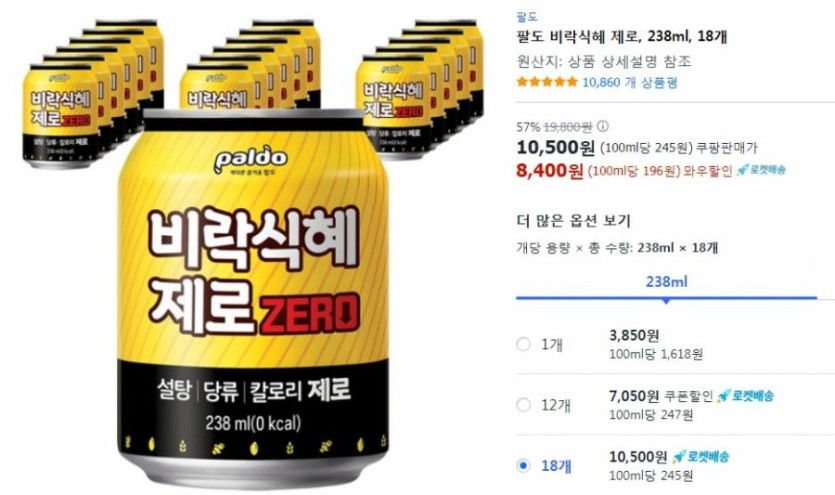Click the 로켓배송 badge on the 18개 option
Viewport: 835px width, 495px height.
(x=701, y=456)
